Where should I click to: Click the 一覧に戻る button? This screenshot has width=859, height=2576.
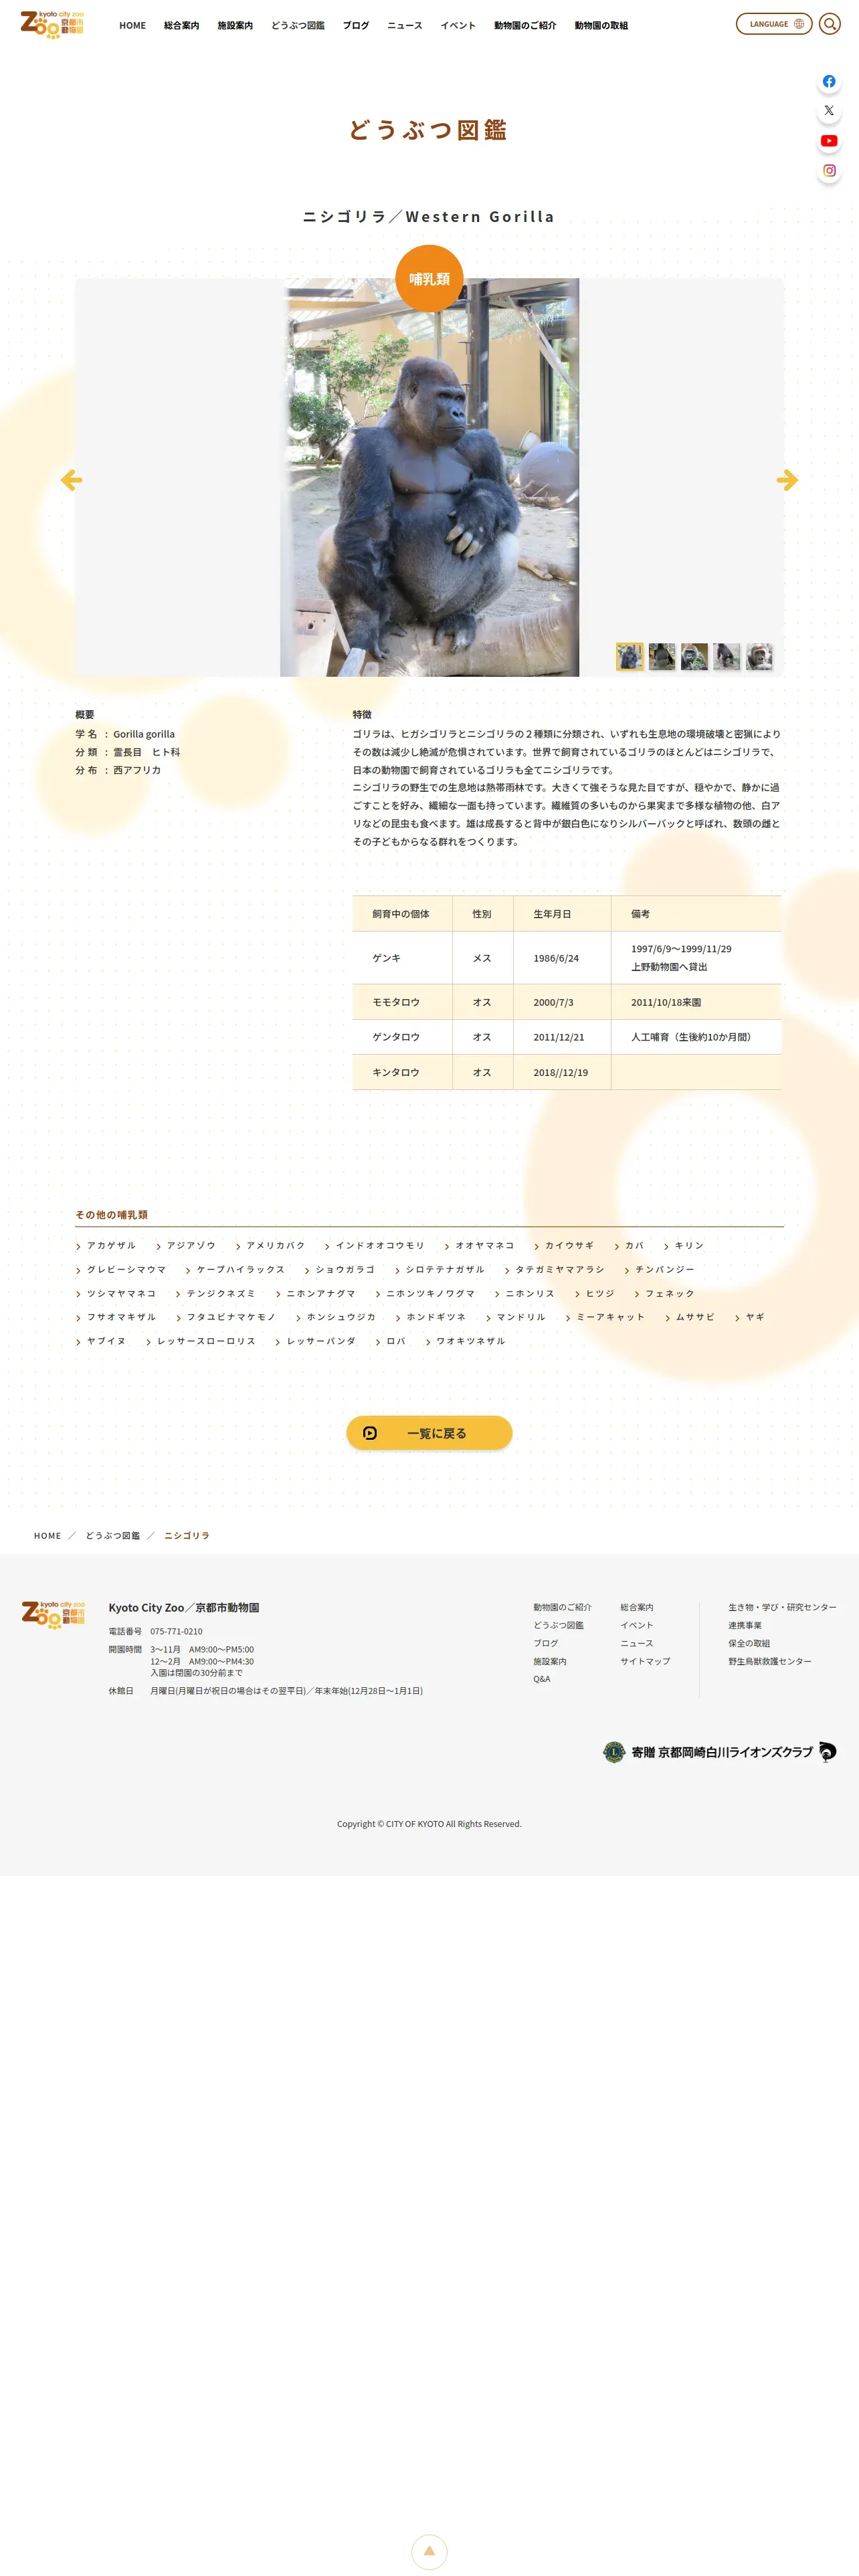(x=429, y=1432)
